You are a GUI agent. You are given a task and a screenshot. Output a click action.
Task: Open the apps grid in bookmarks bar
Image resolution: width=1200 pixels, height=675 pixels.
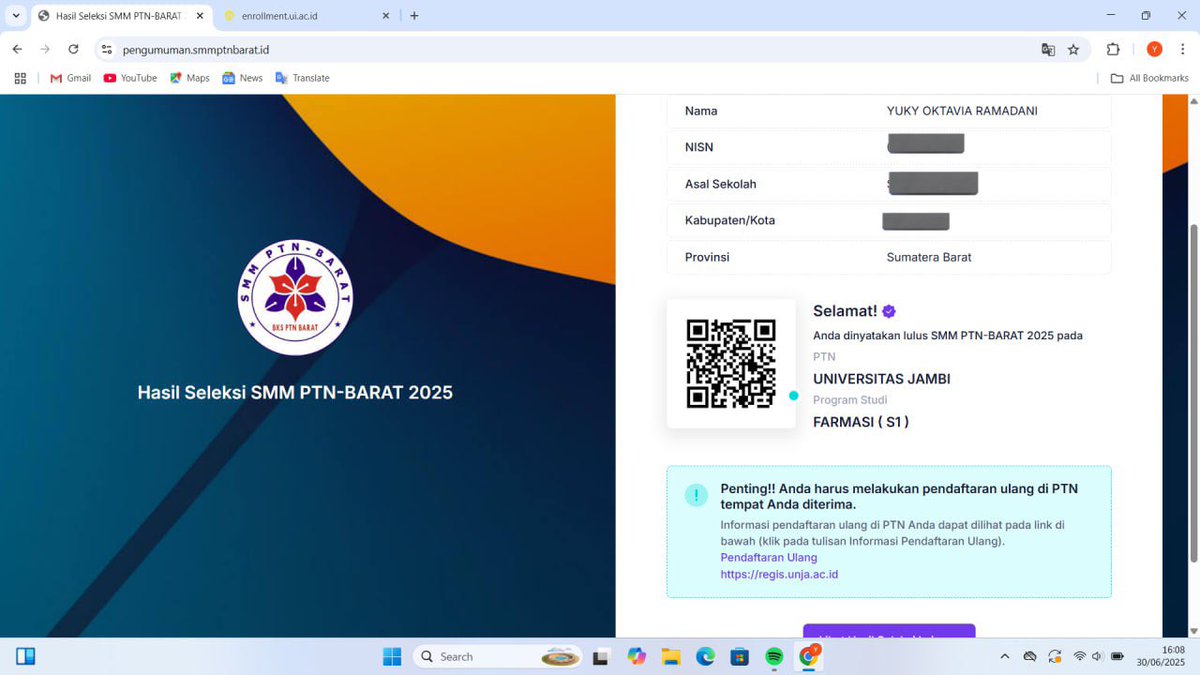[20, 78]
